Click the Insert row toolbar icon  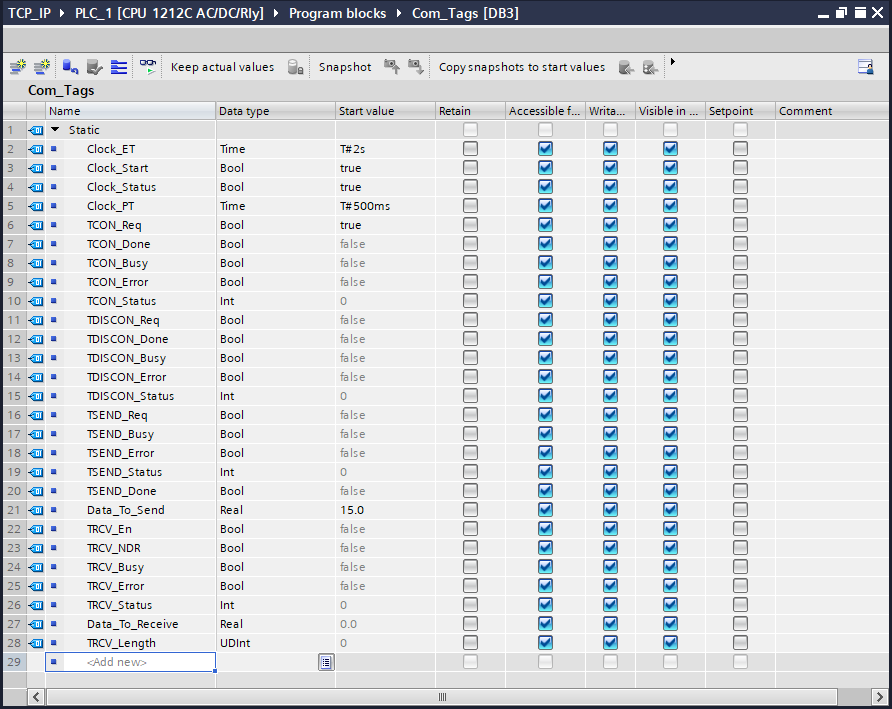tap(18, 67)
